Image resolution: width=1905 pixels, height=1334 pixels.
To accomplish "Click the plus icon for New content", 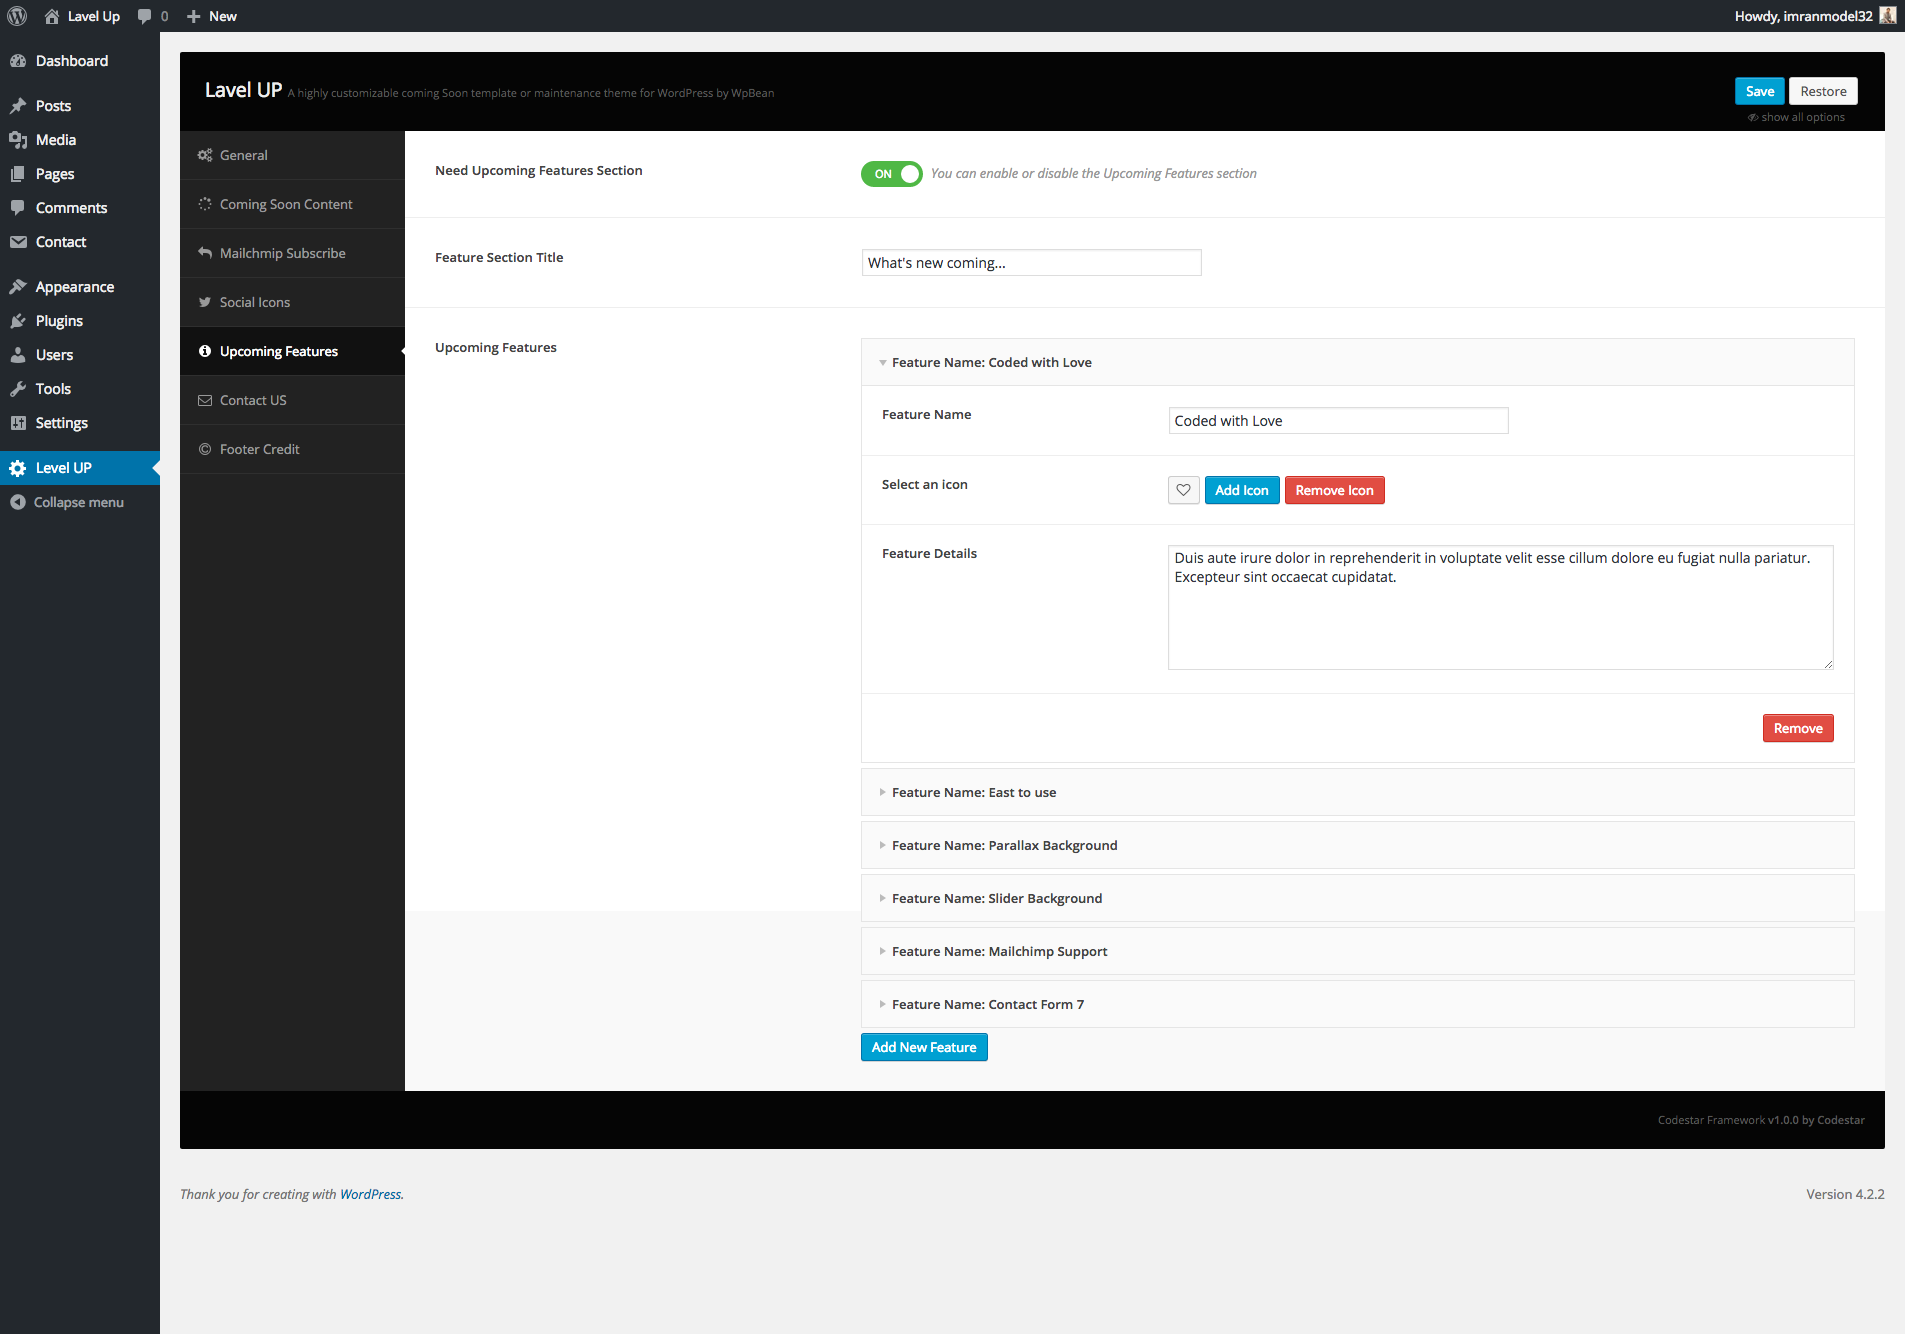I will (194, 16).
